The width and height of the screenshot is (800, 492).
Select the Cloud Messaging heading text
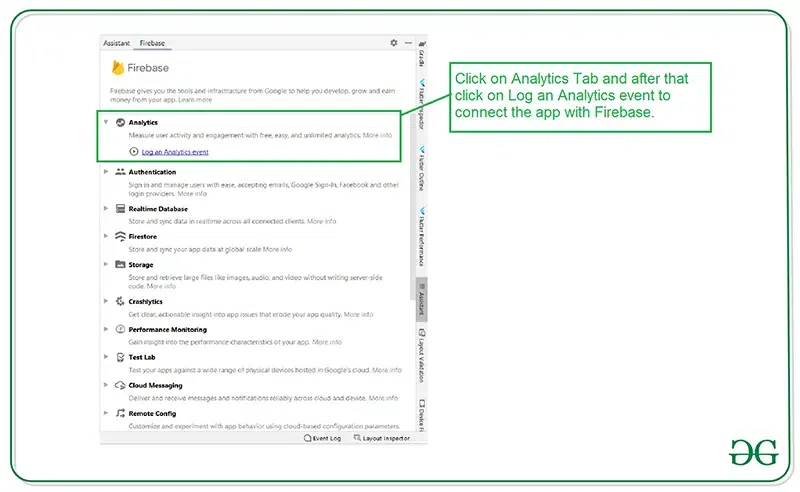(155, 385)
